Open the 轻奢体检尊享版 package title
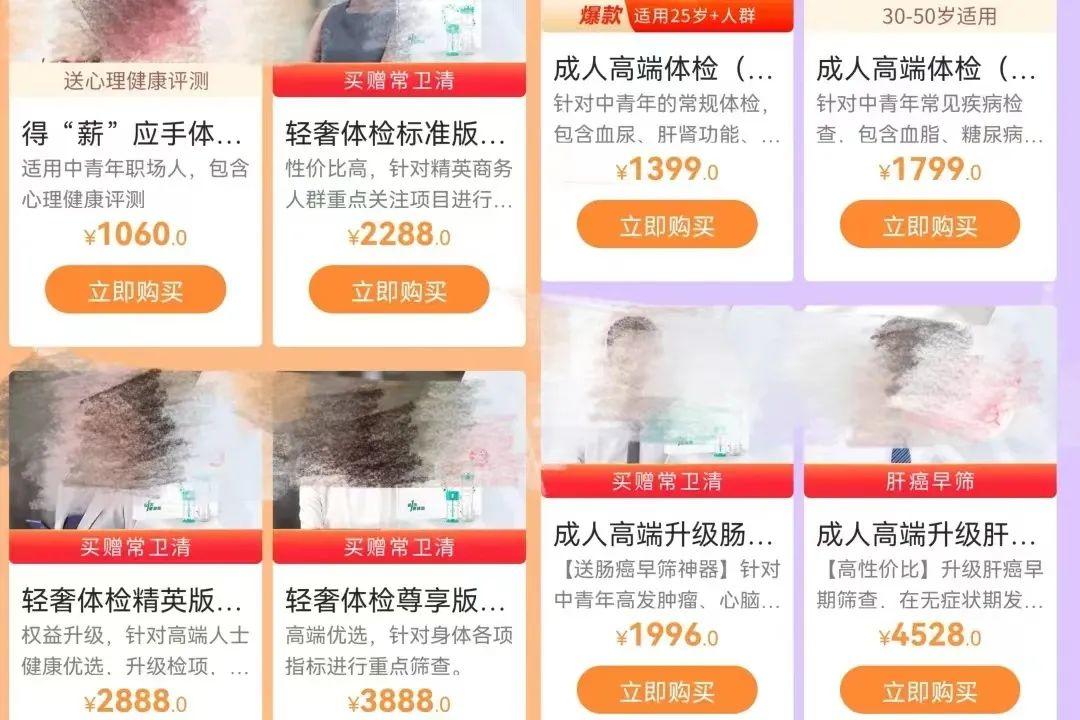The height and width of the screenshot is (720, 1080). tap(395, 600)
